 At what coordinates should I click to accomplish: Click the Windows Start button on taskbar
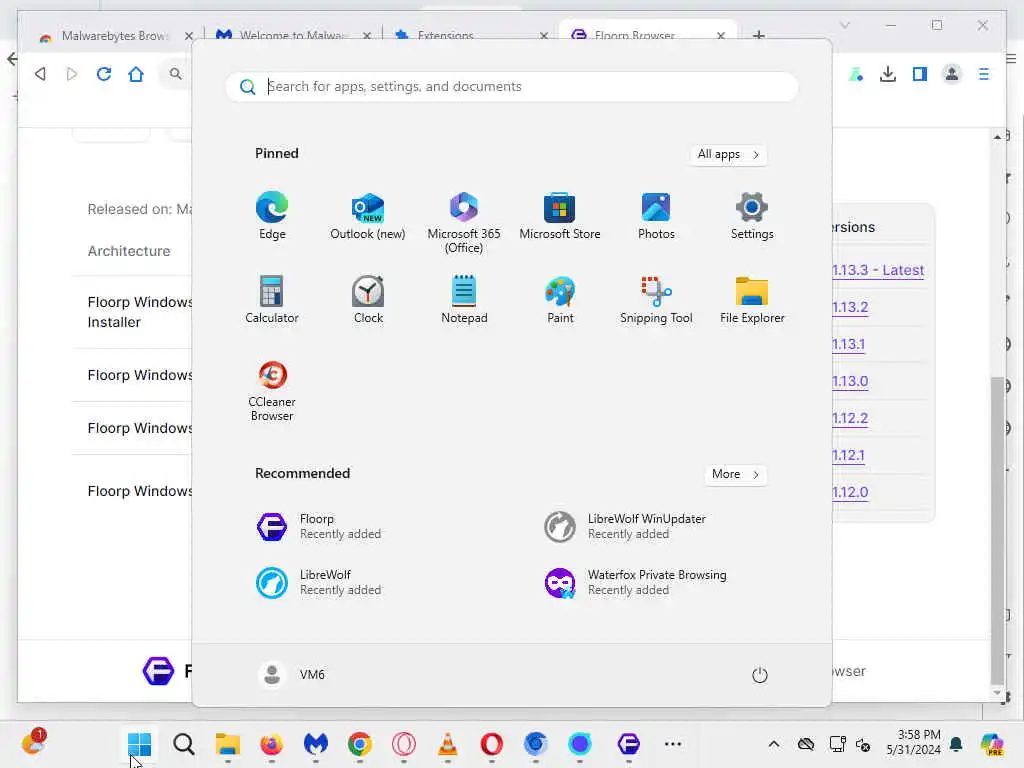(139, 744)
